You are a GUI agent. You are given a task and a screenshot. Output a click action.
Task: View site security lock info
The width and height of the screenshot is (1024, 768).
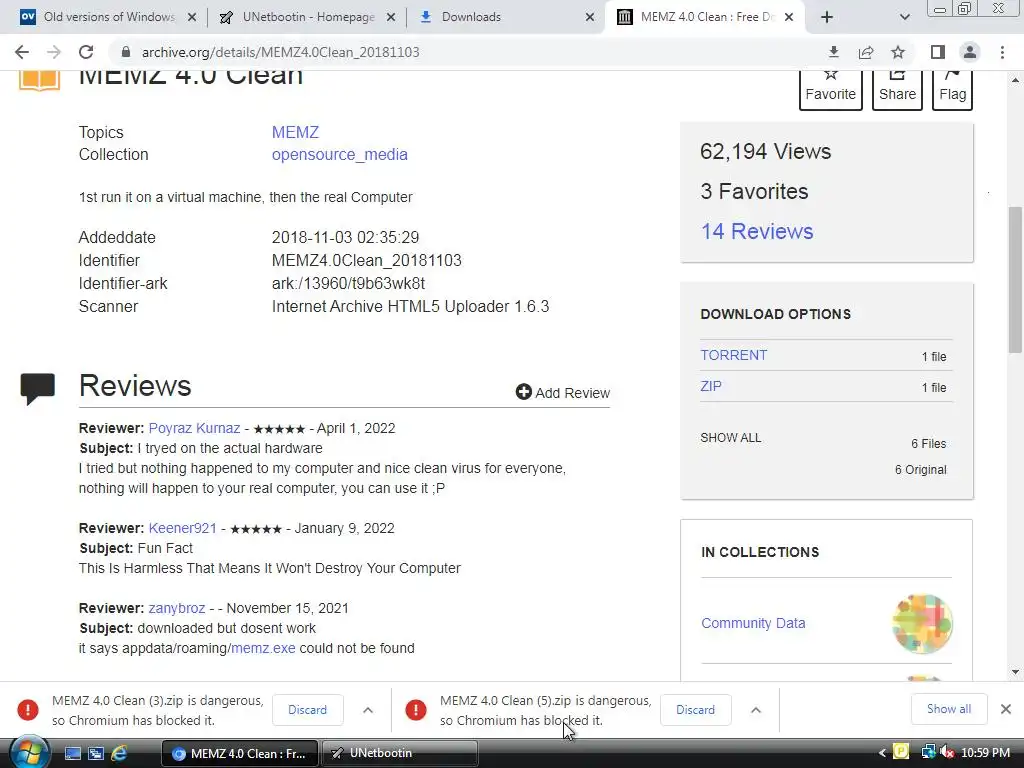point(126,52)
